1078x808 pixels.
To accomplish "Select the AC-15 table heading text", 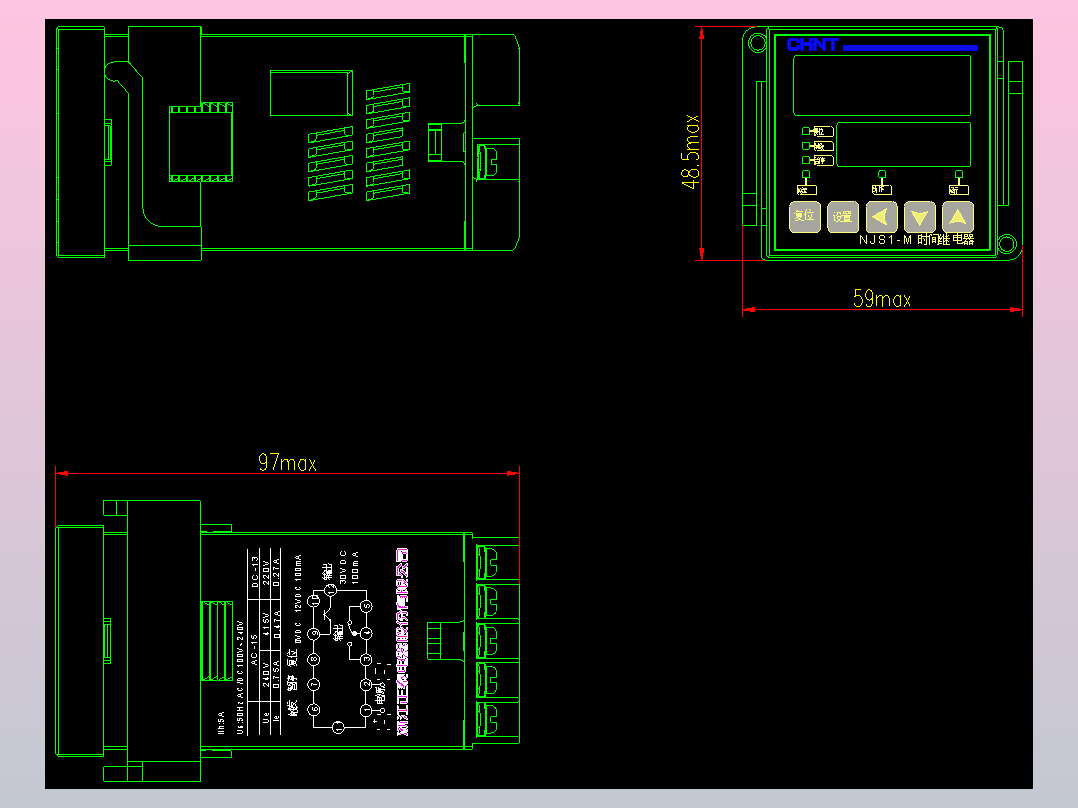I will pos(254,650).
